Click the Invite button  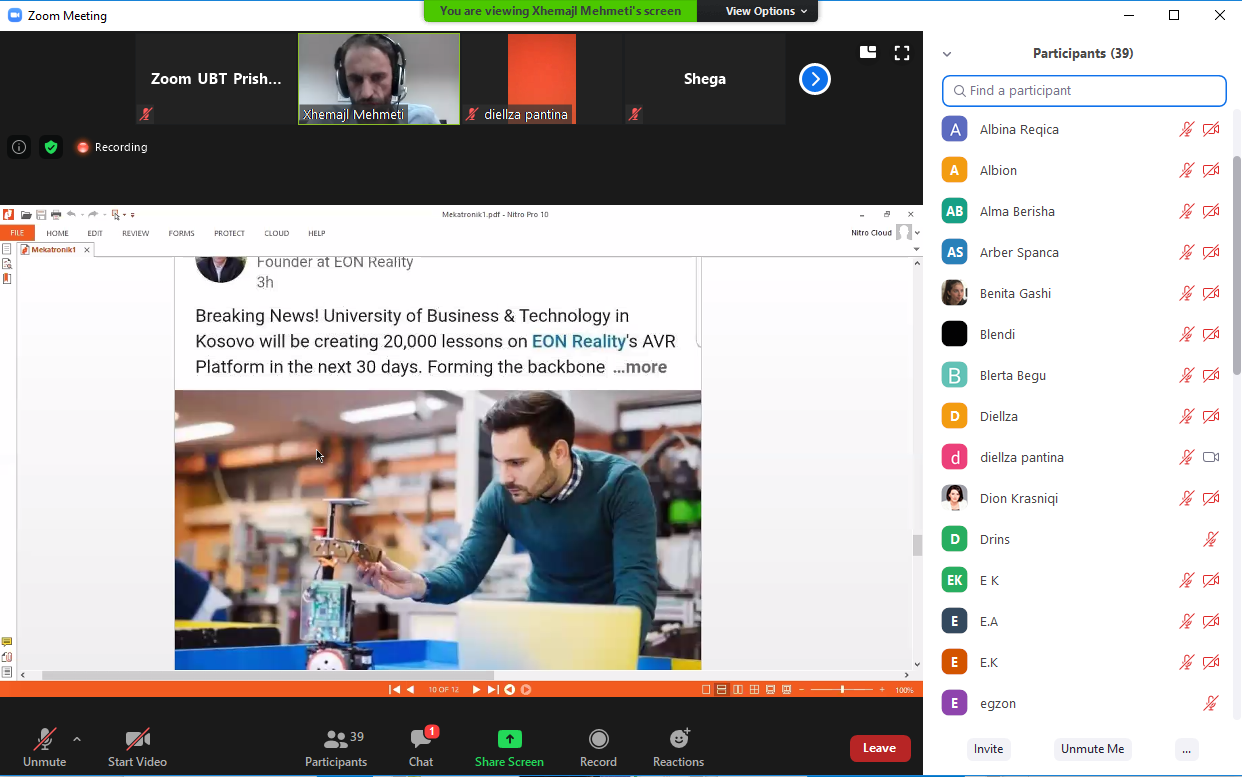[988, 749]
